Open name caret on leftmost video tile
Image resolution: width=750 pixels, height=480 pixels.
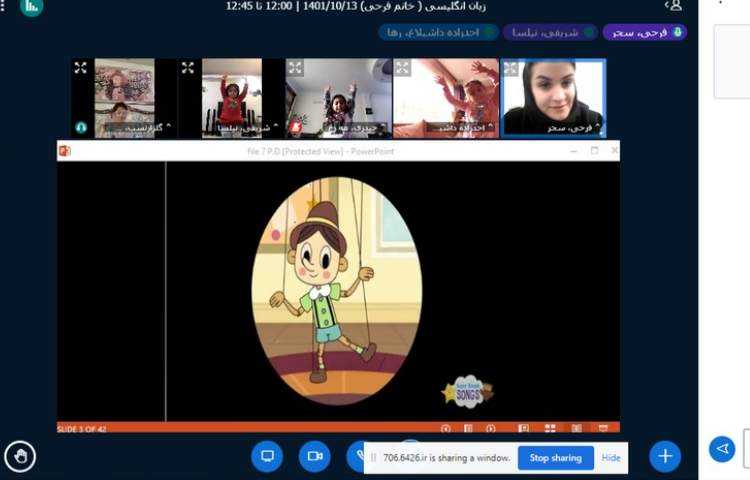168,126
